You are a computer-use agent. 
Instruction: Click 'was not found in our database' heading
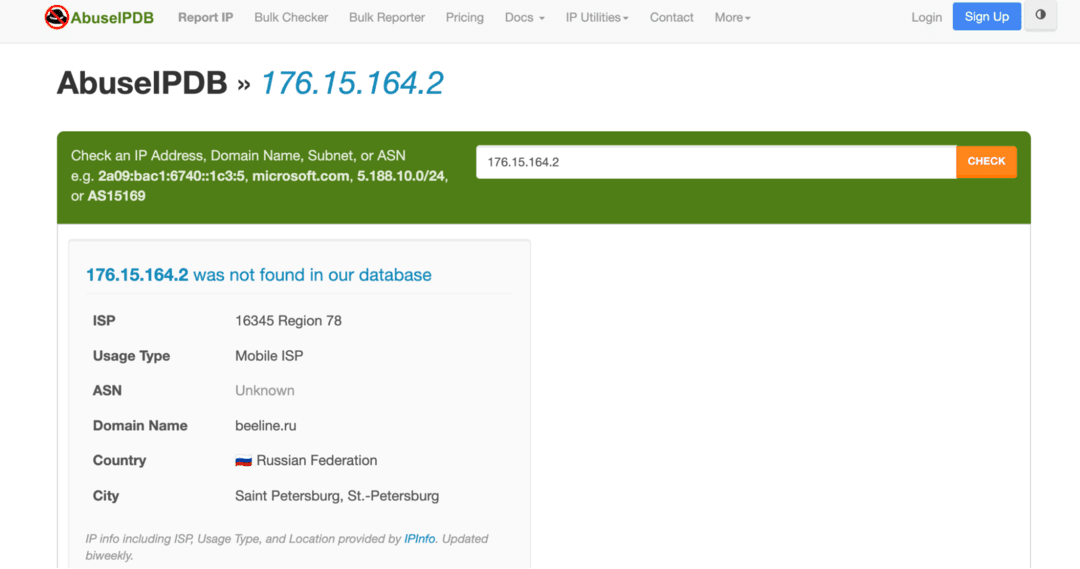(x=312, y=275)
